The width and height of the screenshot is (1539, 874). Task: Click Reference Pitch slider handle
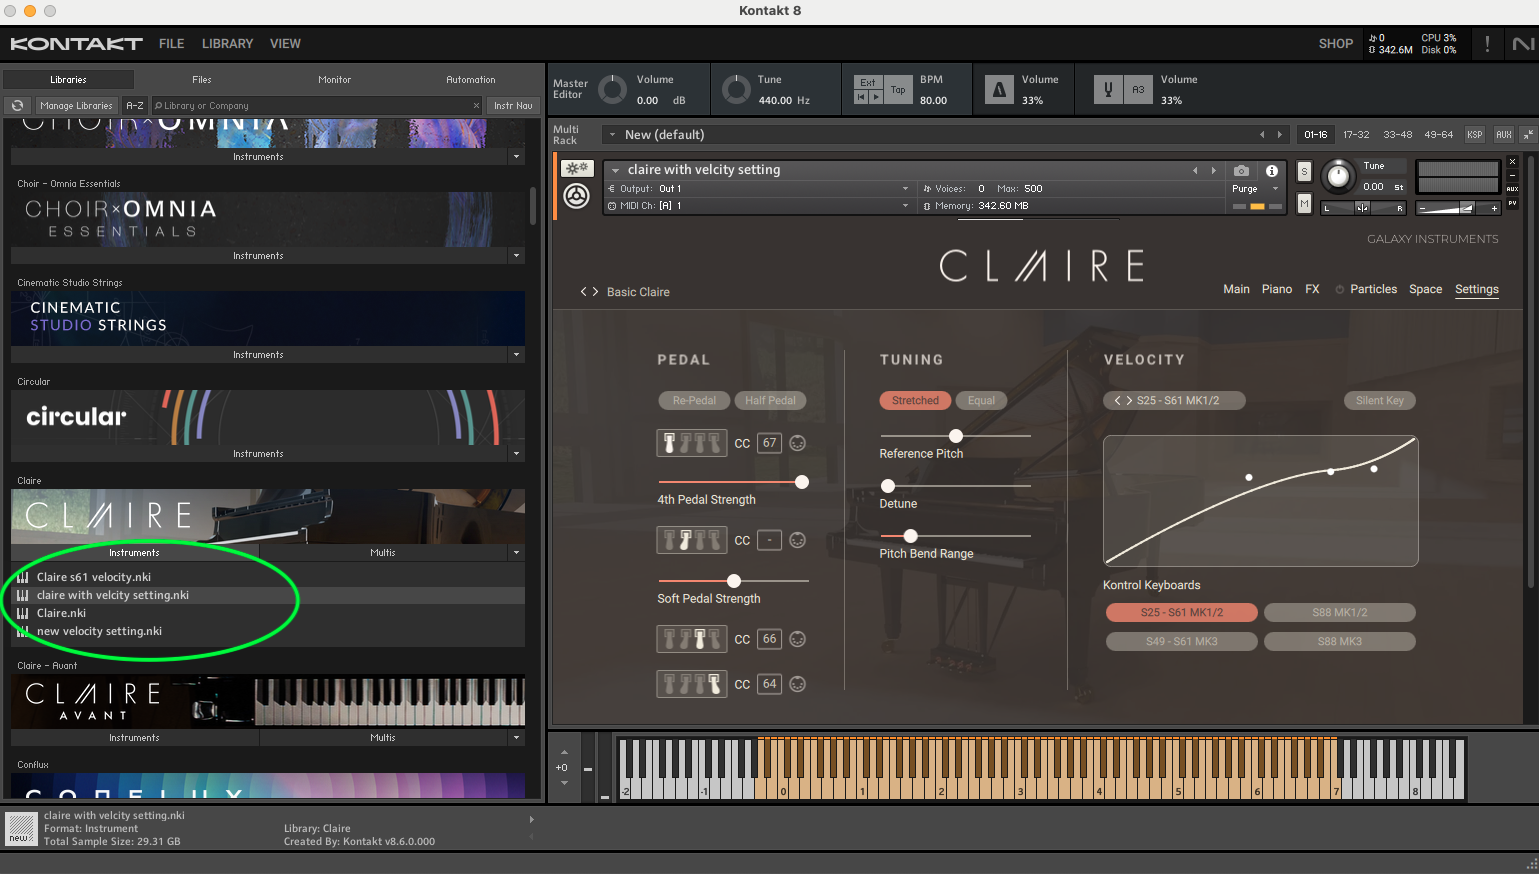(x=955, y=436)
